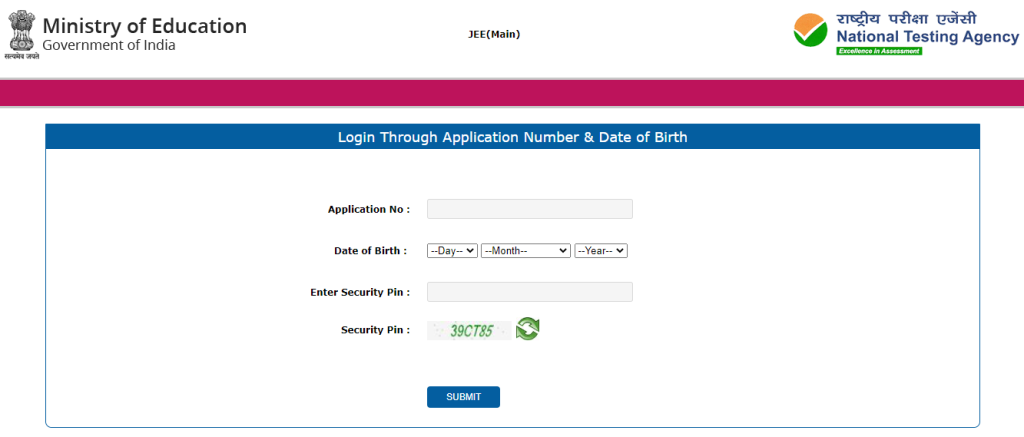
Task: Click the Enter Security Pin label
Action: [x=359, y=292]
